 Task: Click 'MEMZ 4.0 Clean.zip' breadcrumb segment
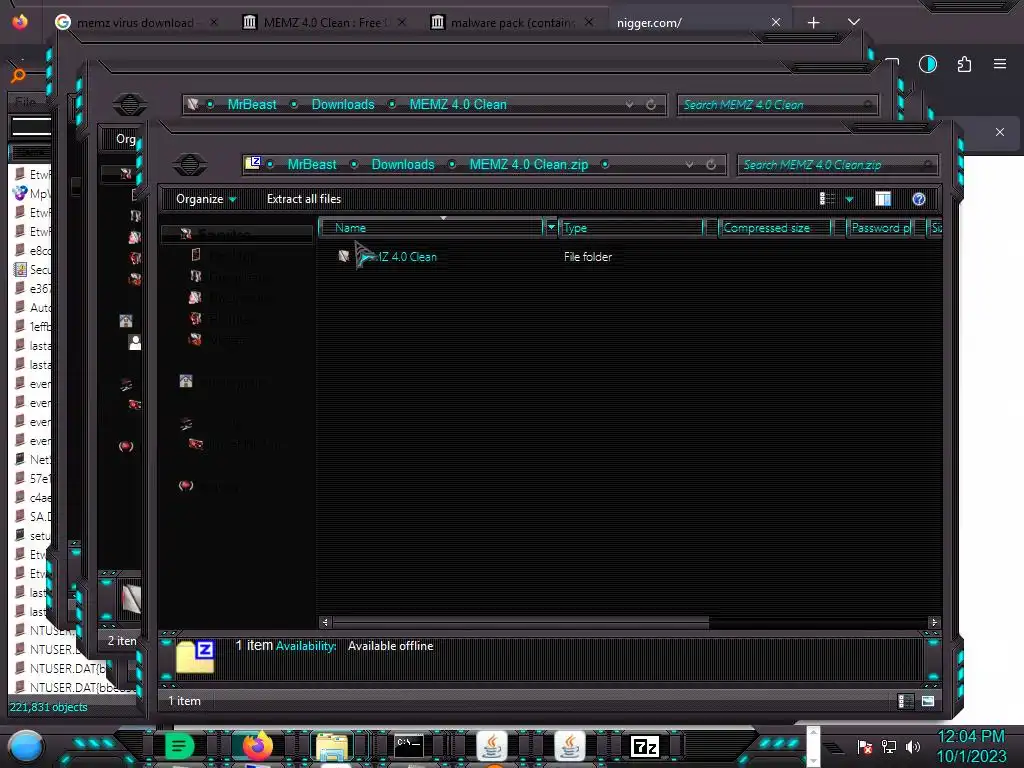[x=528, y=165]
